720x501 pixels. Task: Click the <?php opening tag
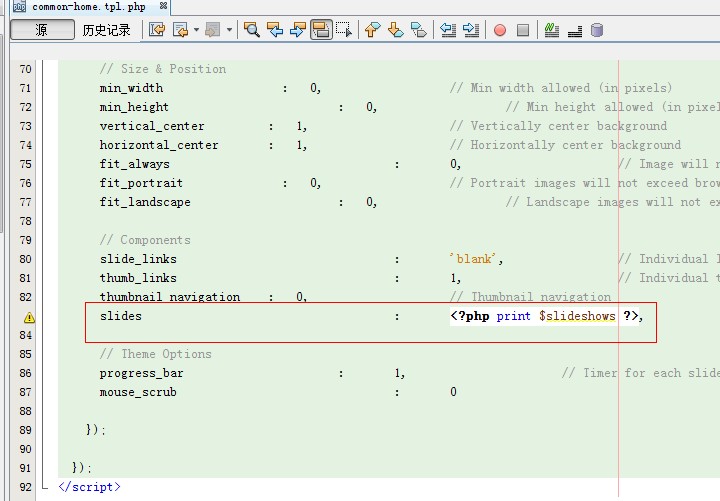[x=470, y=316]
